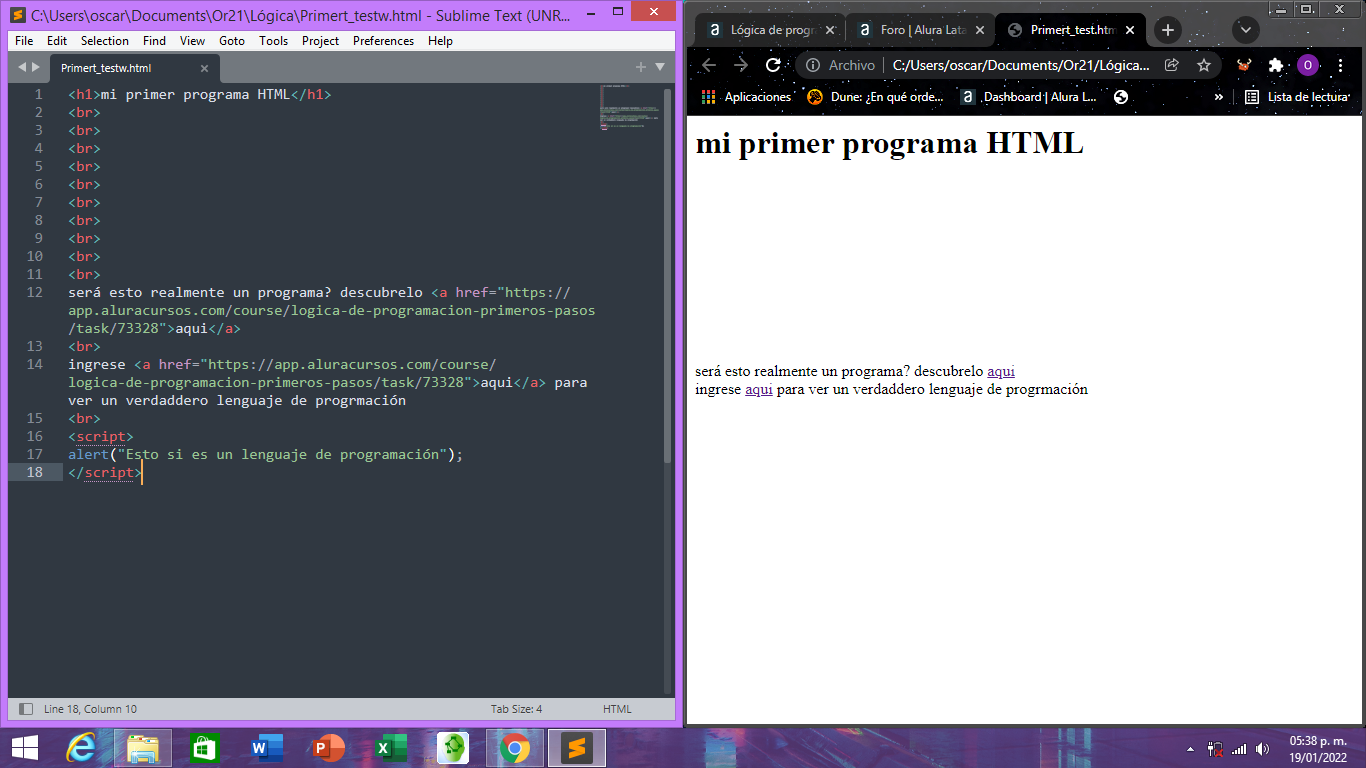The width and height of the screenshot is (1366, 768).
Task: Open a new Chrome tab
Action: (1168, 30)
